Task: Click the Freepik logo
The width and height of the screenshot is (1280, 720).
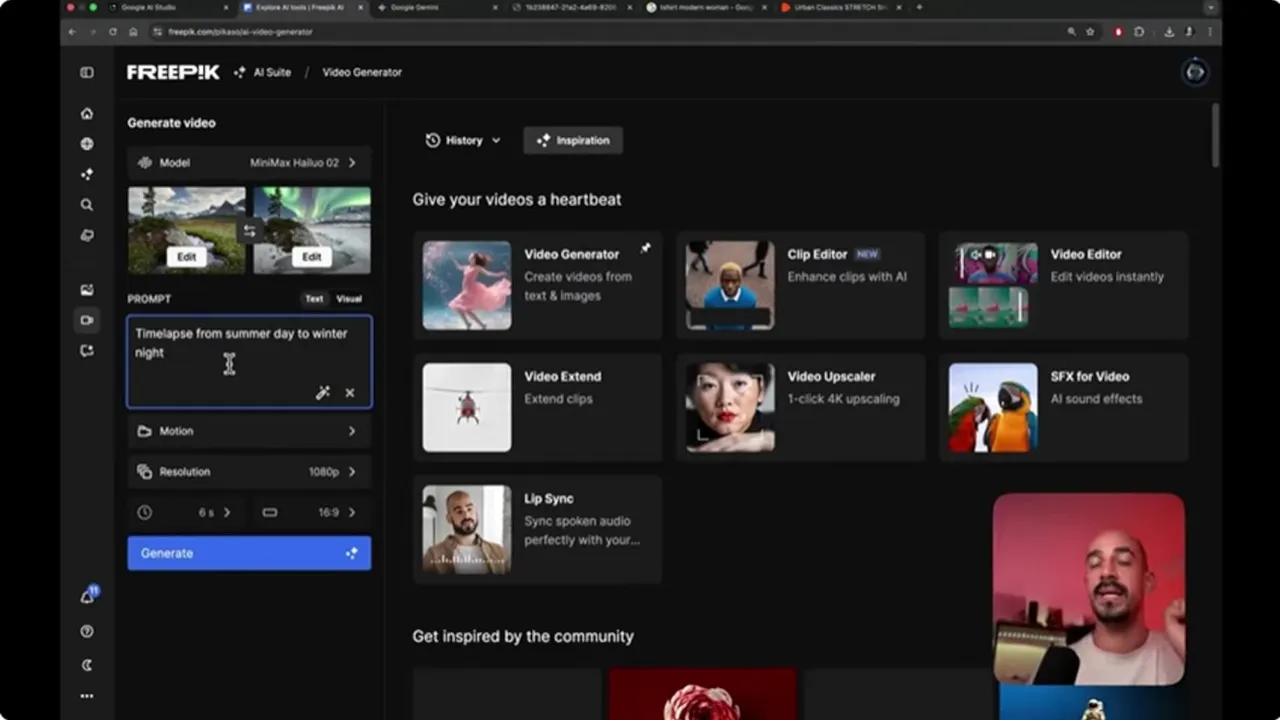Action: tap(173, 72)
